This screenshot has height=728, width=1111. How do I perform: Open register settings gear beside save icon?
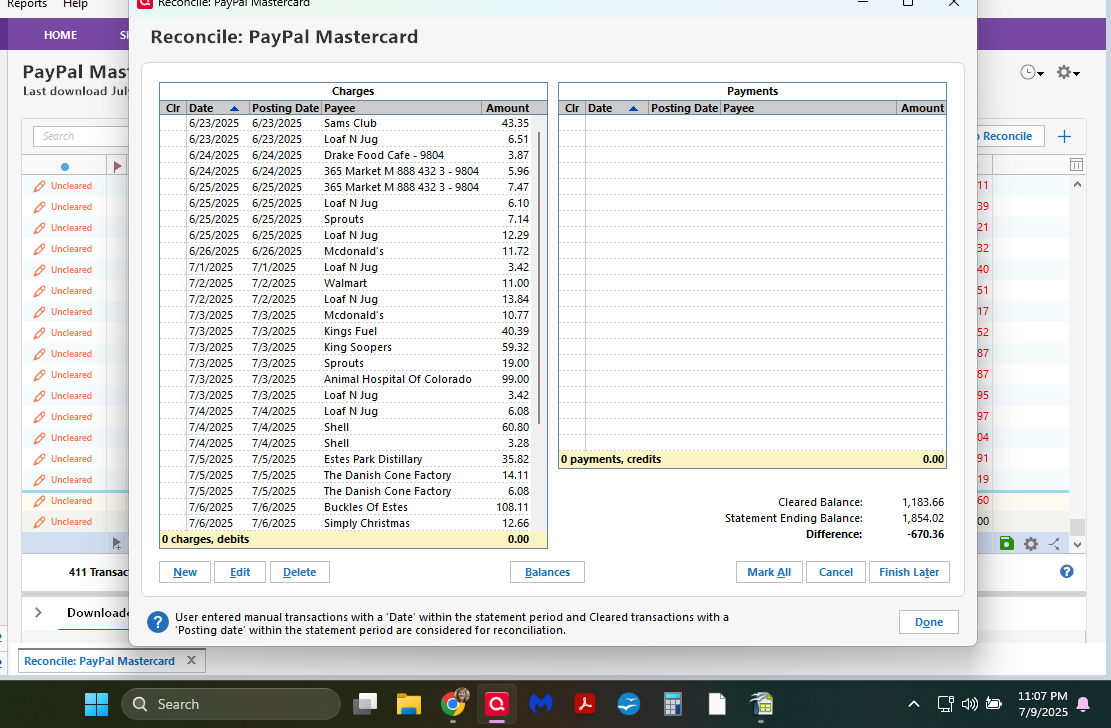pos(1031,544)
